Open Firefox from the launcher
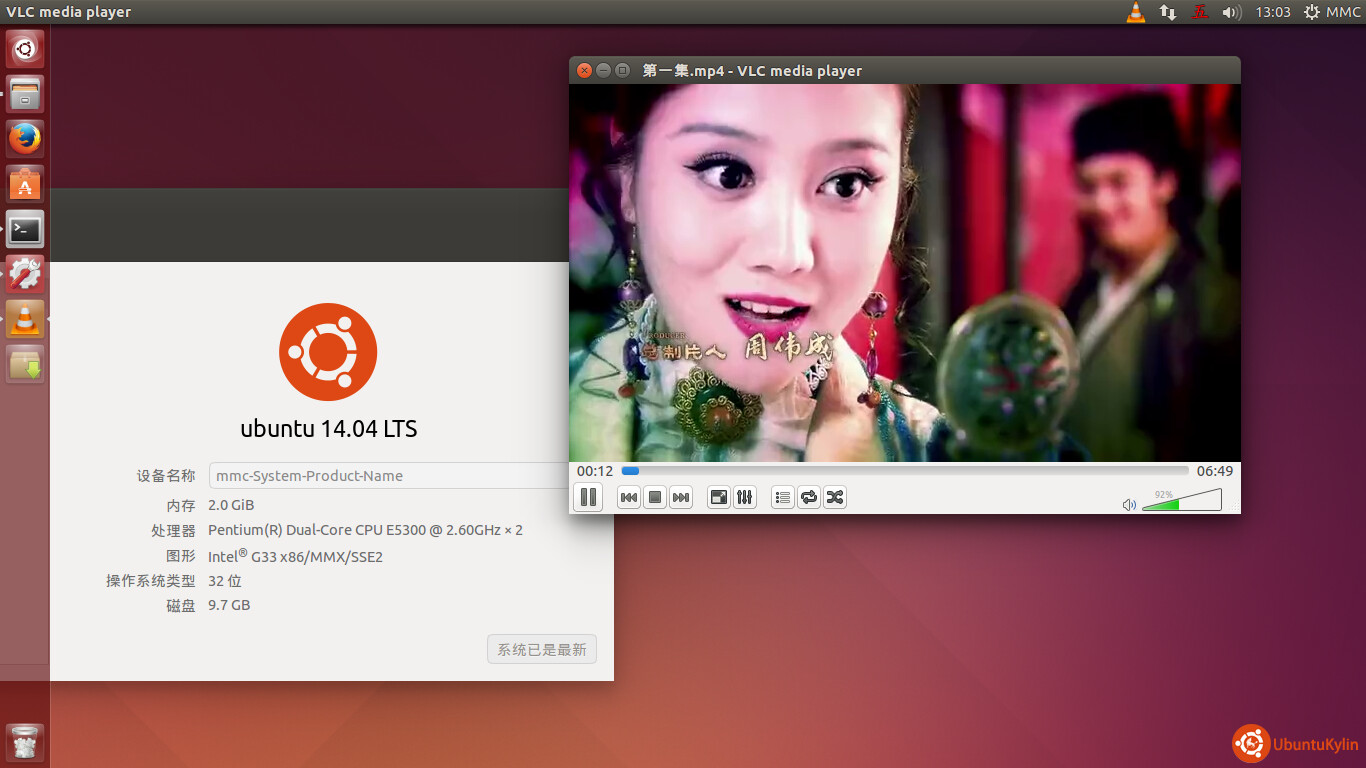1366x768 pixels. pos(25,138)
